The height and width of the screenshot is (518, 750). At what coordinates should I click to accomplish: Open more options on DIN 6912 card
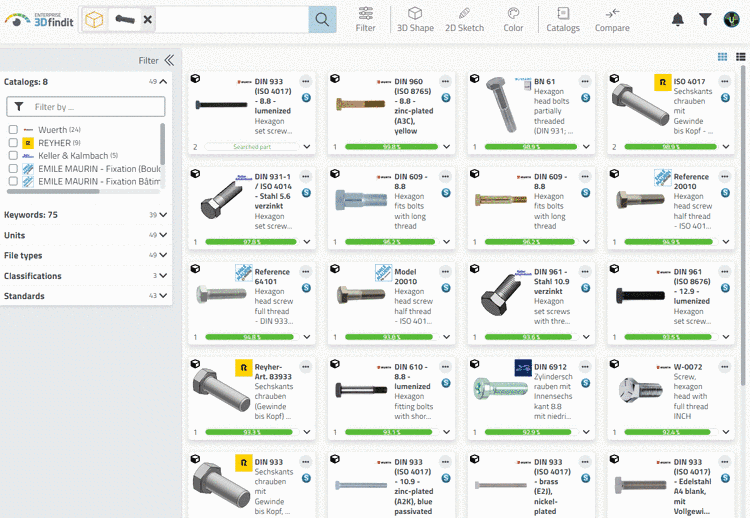pos(585,367)
